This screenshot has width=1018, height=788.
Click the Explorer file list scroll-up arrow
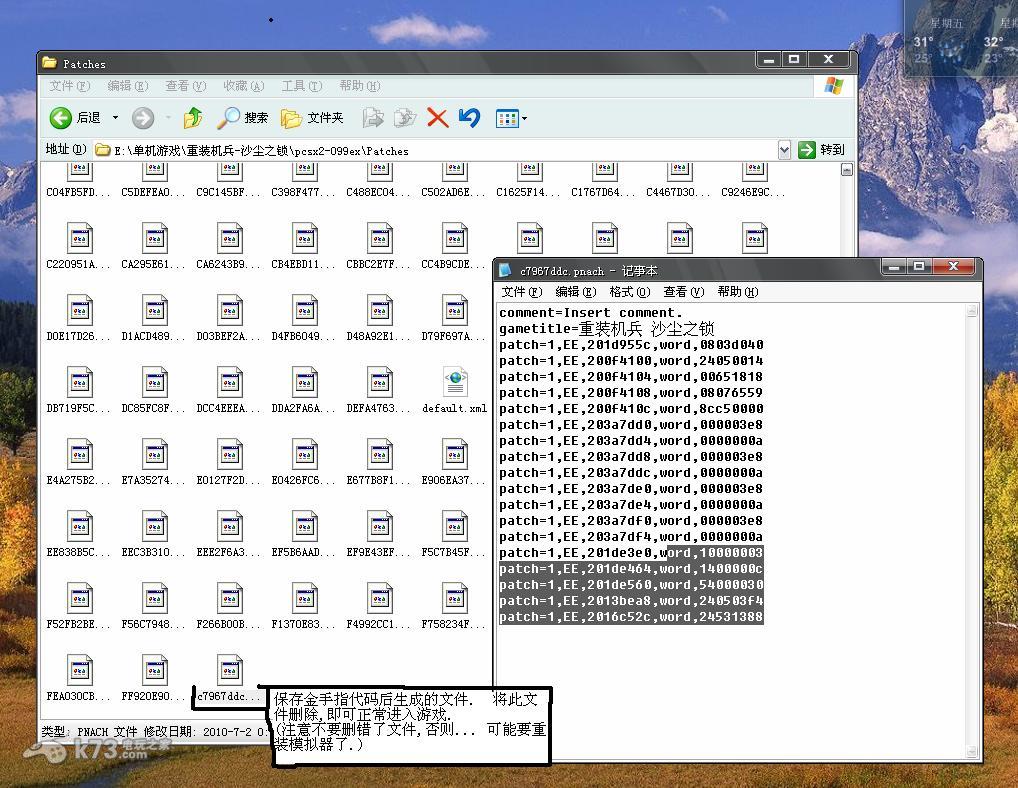click(x=847, y=170)
